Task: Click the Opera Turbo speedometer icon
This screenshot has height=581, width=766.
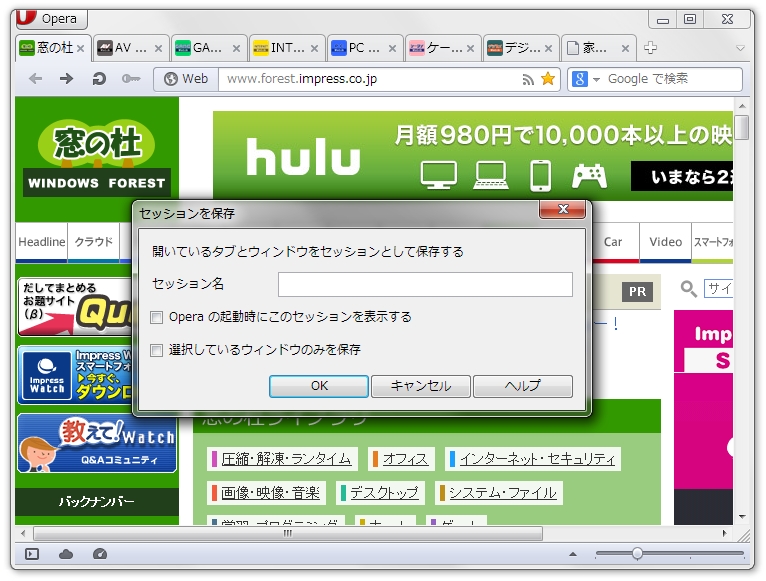Action: pyautogui.click(x=100, y=554)
